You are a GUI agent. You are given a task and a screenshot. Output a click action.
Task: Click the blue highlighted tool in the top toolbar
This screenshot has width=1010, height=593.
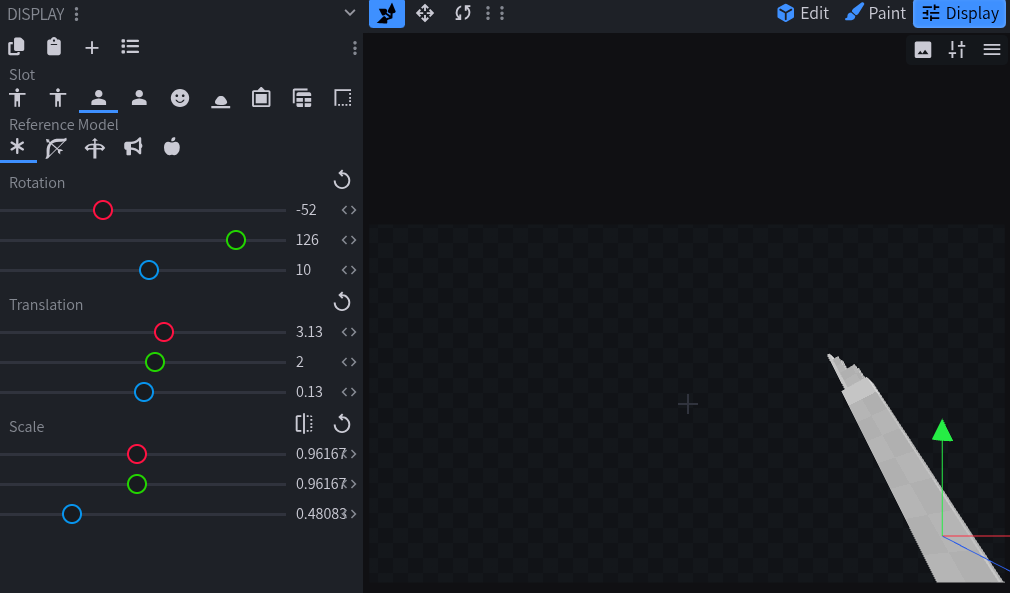[387, 14]
